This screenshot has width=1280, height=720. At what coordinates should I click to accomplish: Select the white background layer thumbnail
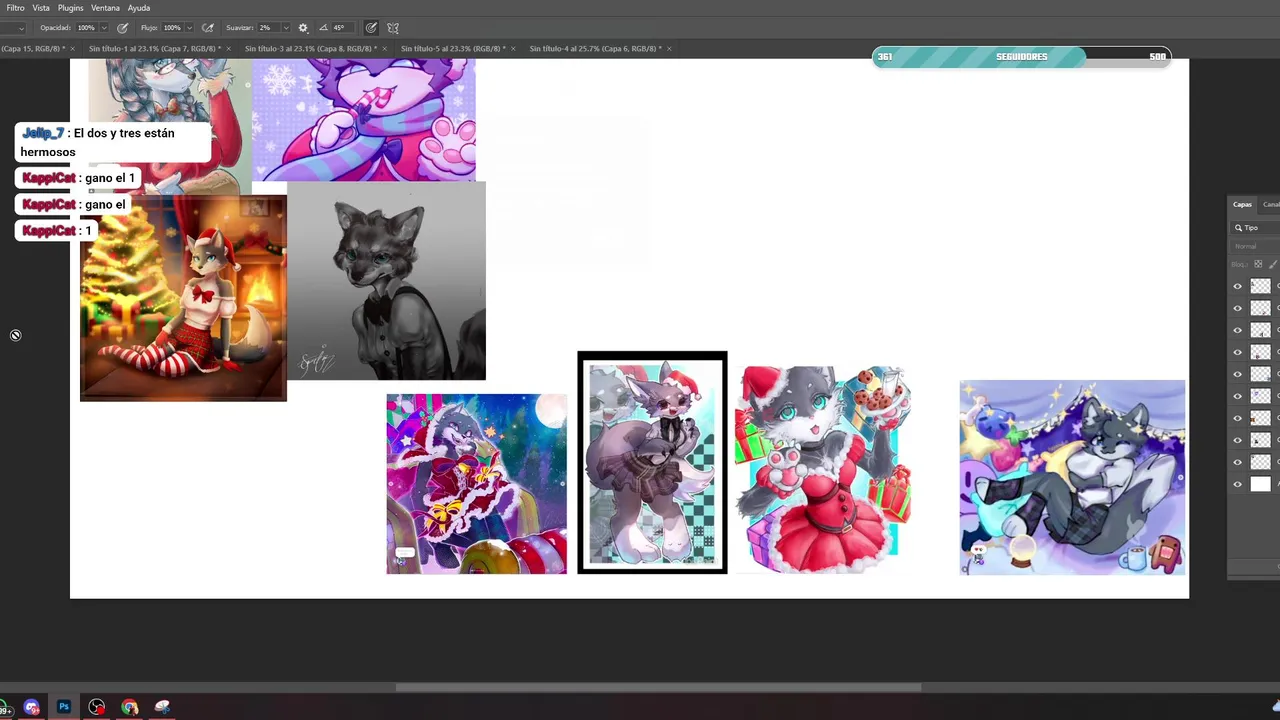tap(1261, 484)
